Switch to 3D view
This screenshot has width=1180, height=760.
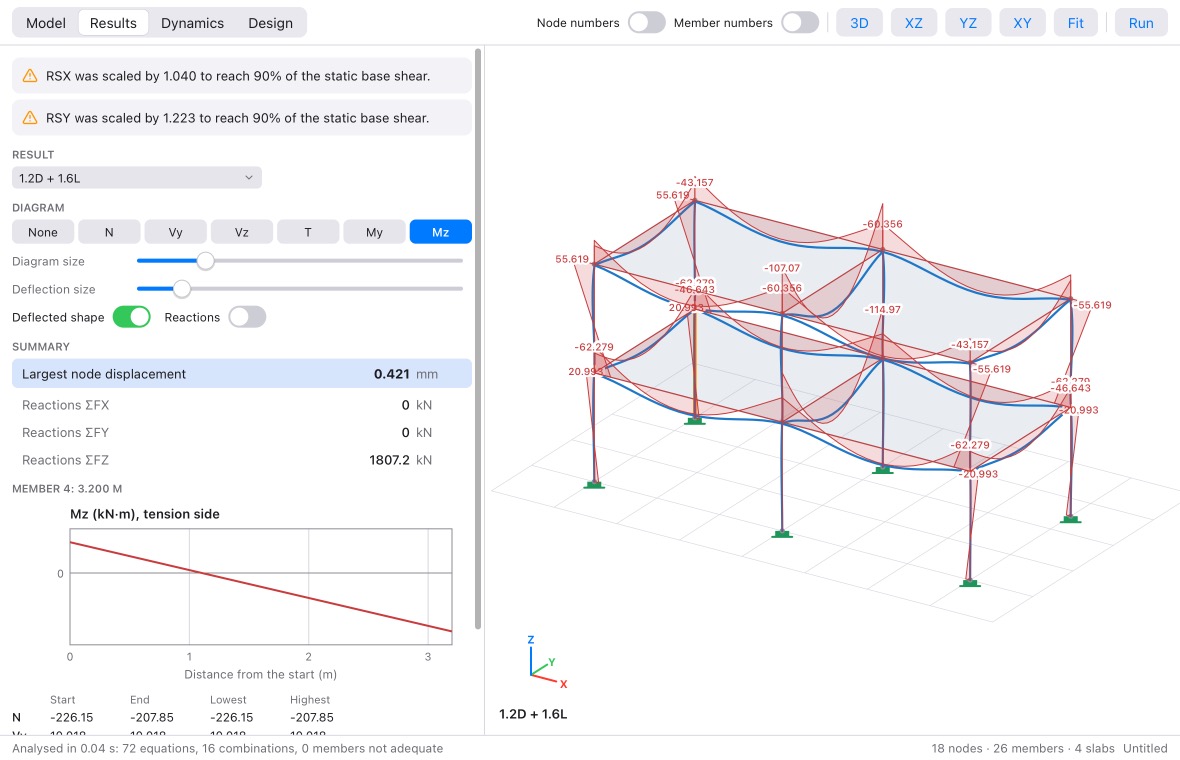(x=859, y=23)
